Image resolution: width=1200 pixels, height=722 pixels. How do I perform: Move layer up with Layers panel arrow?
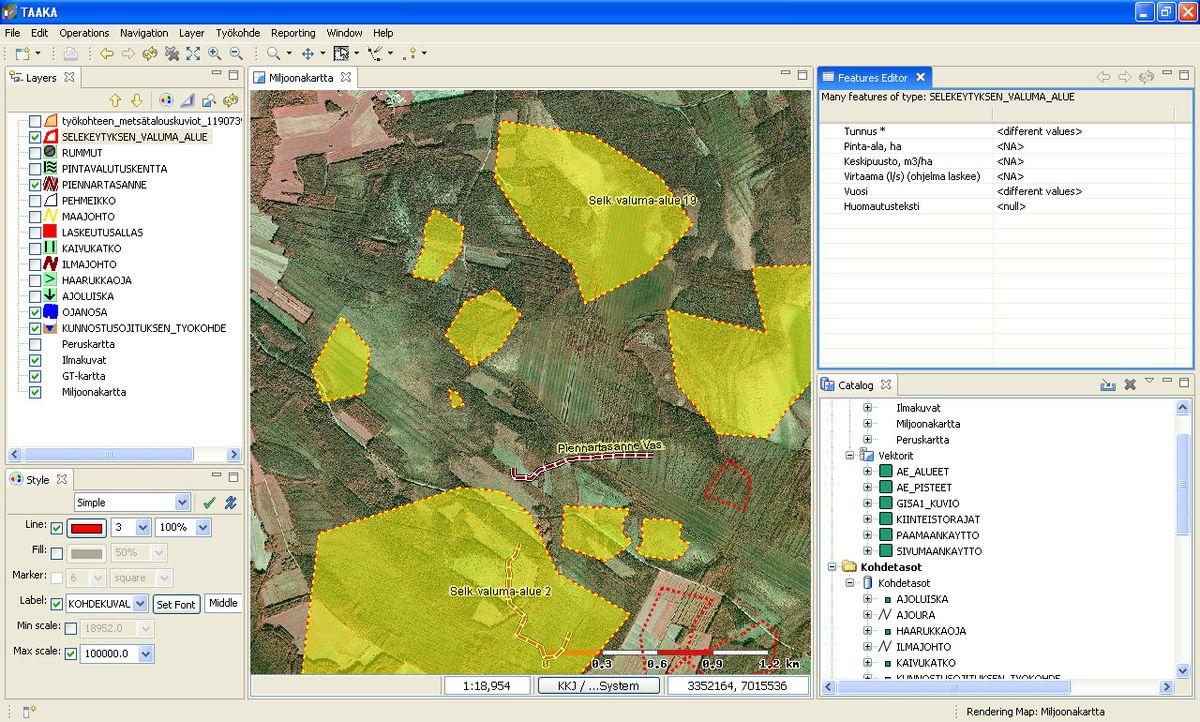tap(114, 100)
